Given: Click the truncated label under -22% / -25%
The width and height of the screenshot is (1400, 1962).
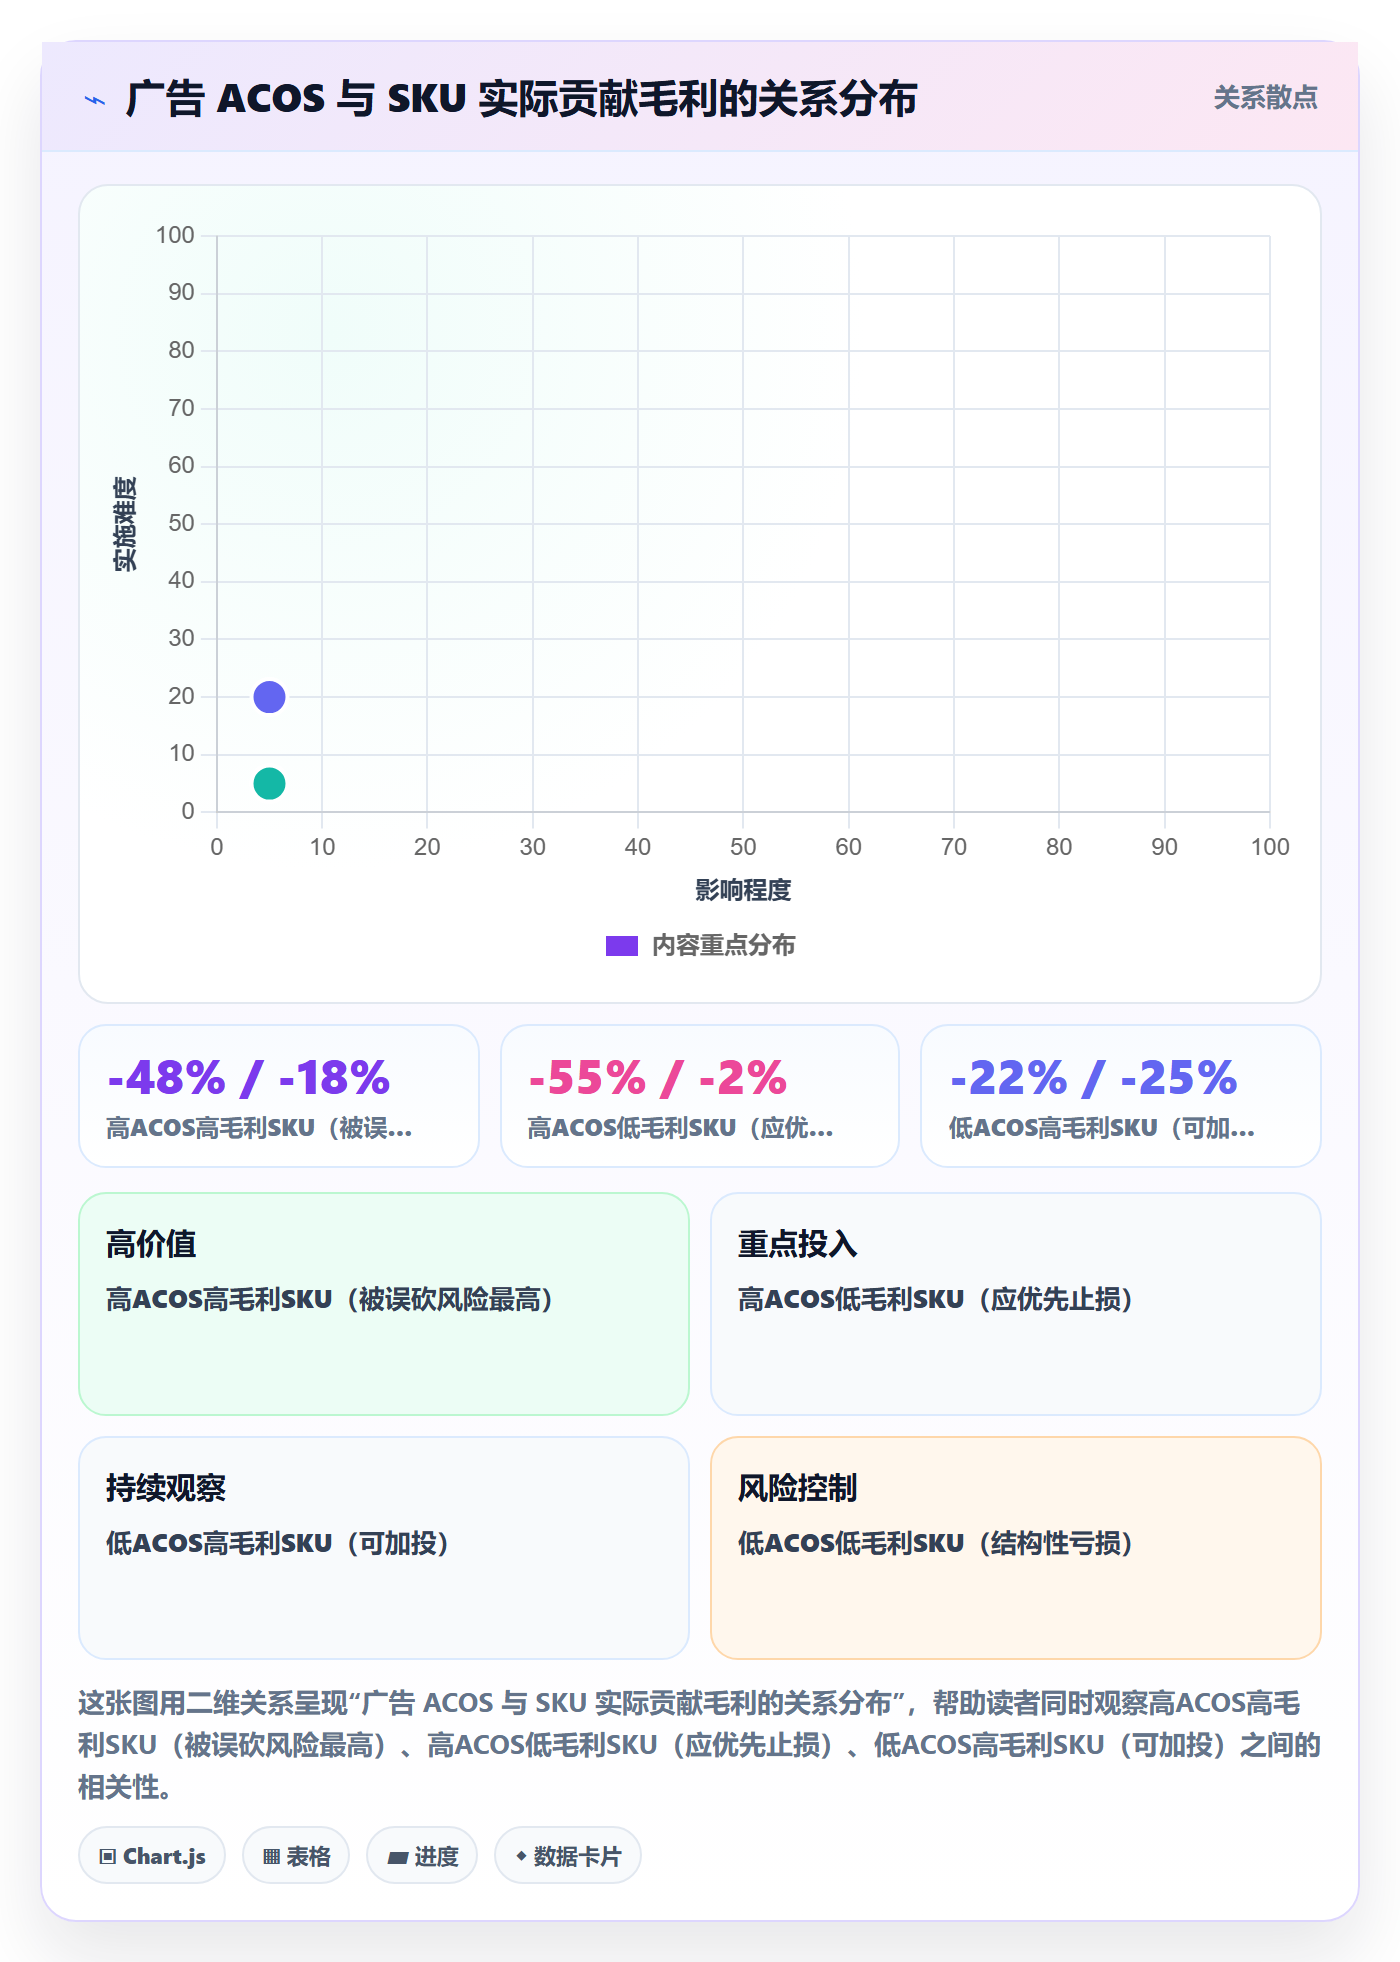Looking at the screenshot, I should pyautogui.click(x=1101, y=1128).
